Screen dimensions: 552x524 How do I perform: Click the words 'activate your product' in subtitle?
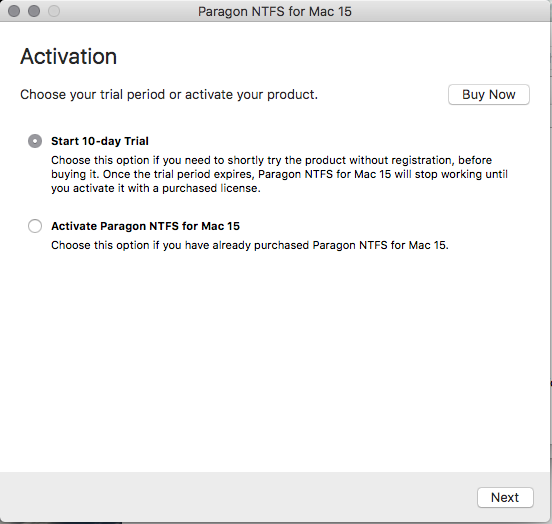(252, 94)
